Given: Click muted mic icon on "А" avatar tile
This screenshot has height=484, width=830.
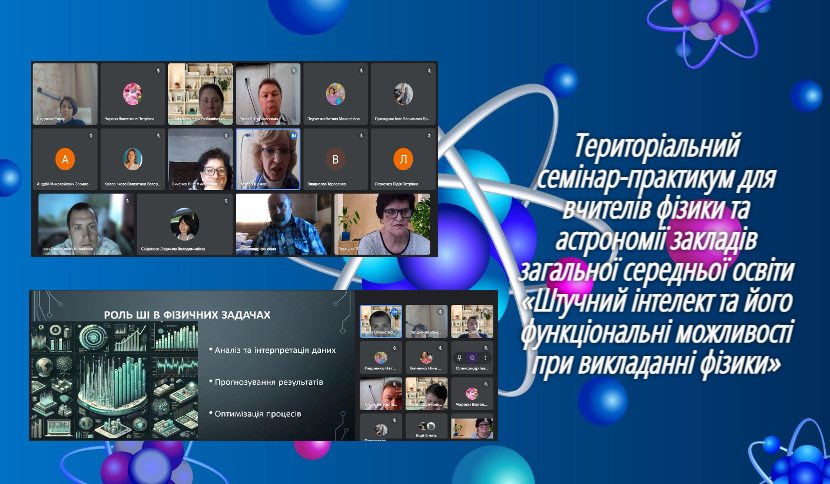Looking at the screenshot, I should click(91, 136).
